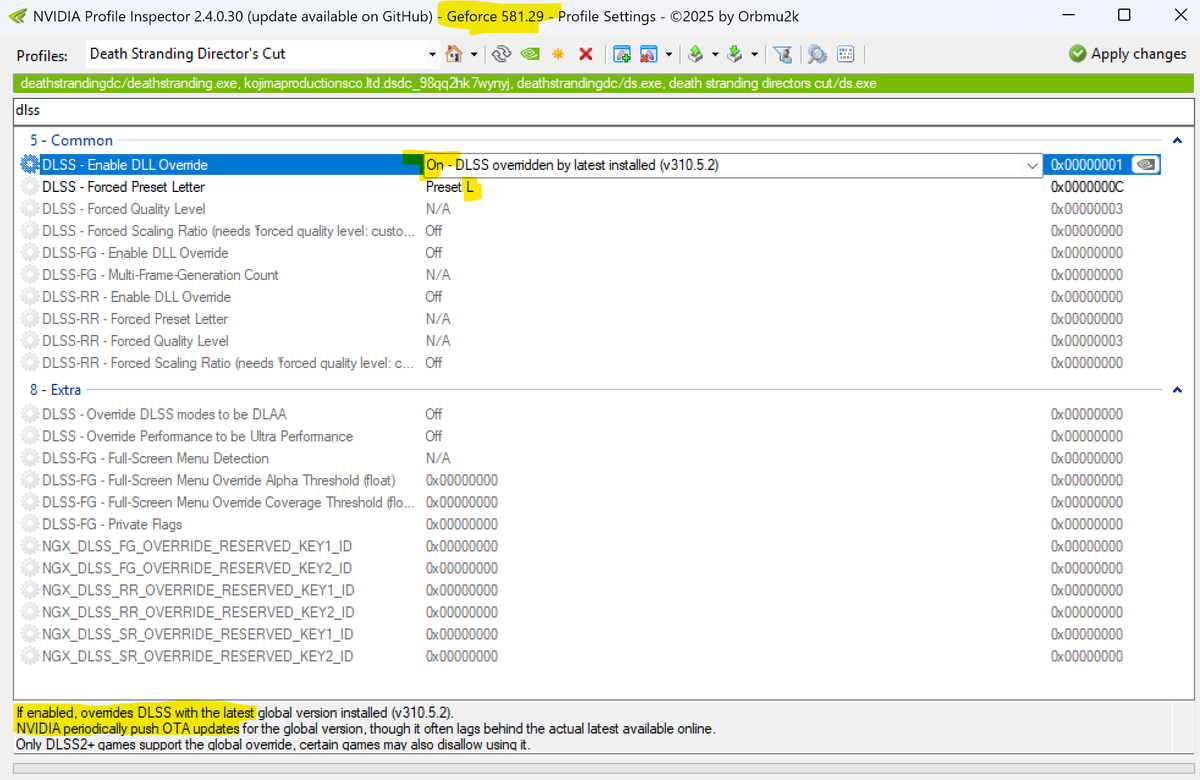The image size is (1200, 780).
Task: Click the 5 - Common section header
Action: click(x=71, y=141)
